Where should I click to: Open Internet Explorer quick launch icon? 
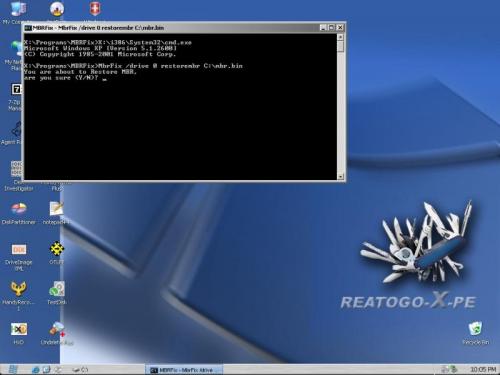pos(35,370)
